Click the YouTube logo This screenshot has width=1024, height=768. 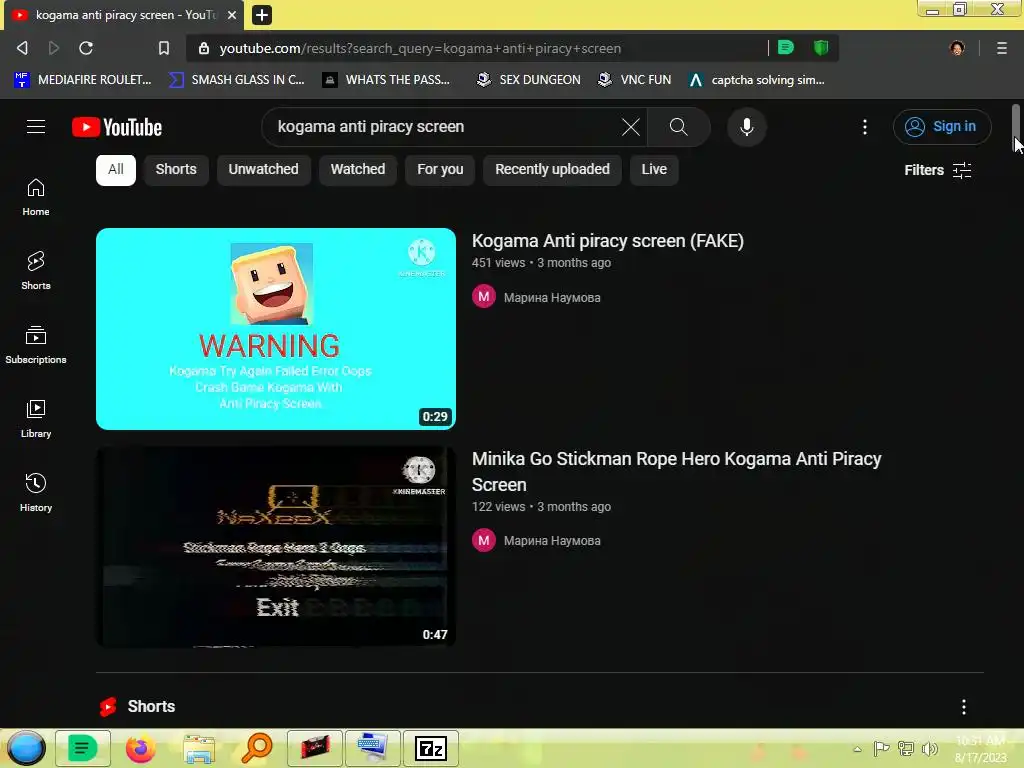coord(117,127)
